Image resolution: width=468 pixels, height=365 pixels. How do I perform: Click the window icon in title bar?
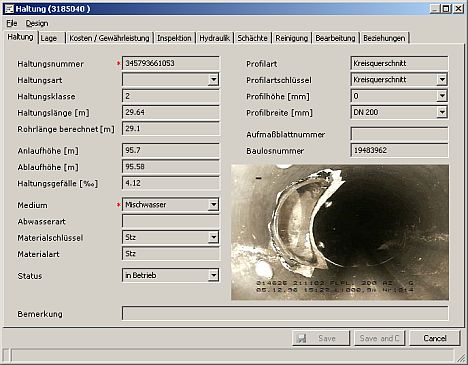(9, 9)
